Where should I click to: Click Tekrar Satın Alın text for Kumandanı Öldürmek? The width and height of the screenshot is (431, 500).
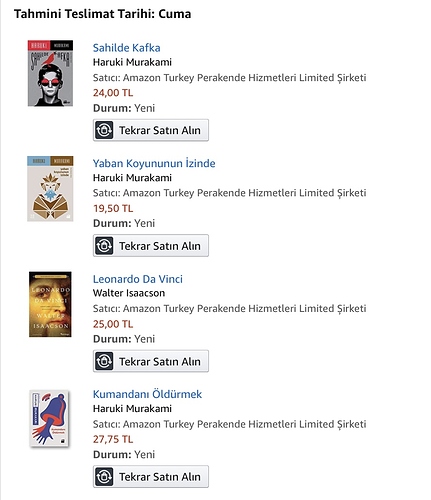(x=160, y=477)
